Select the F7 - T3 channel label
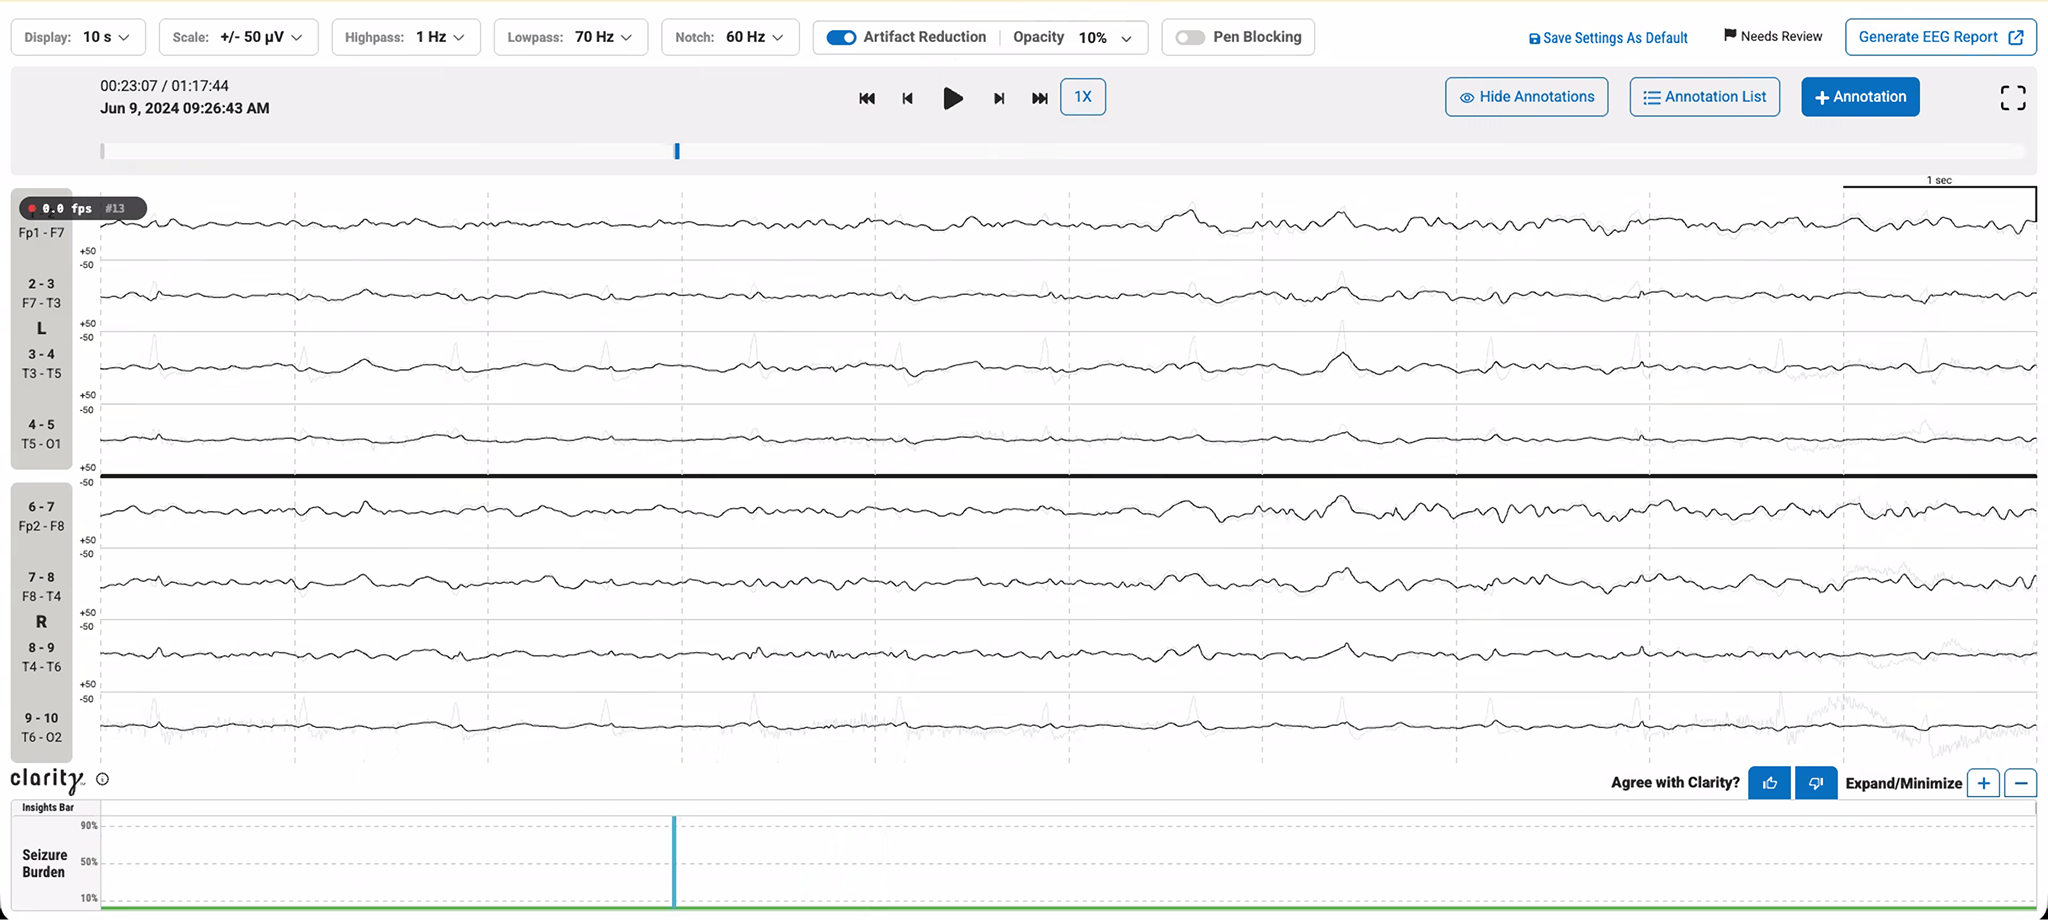 click(41, 303)
